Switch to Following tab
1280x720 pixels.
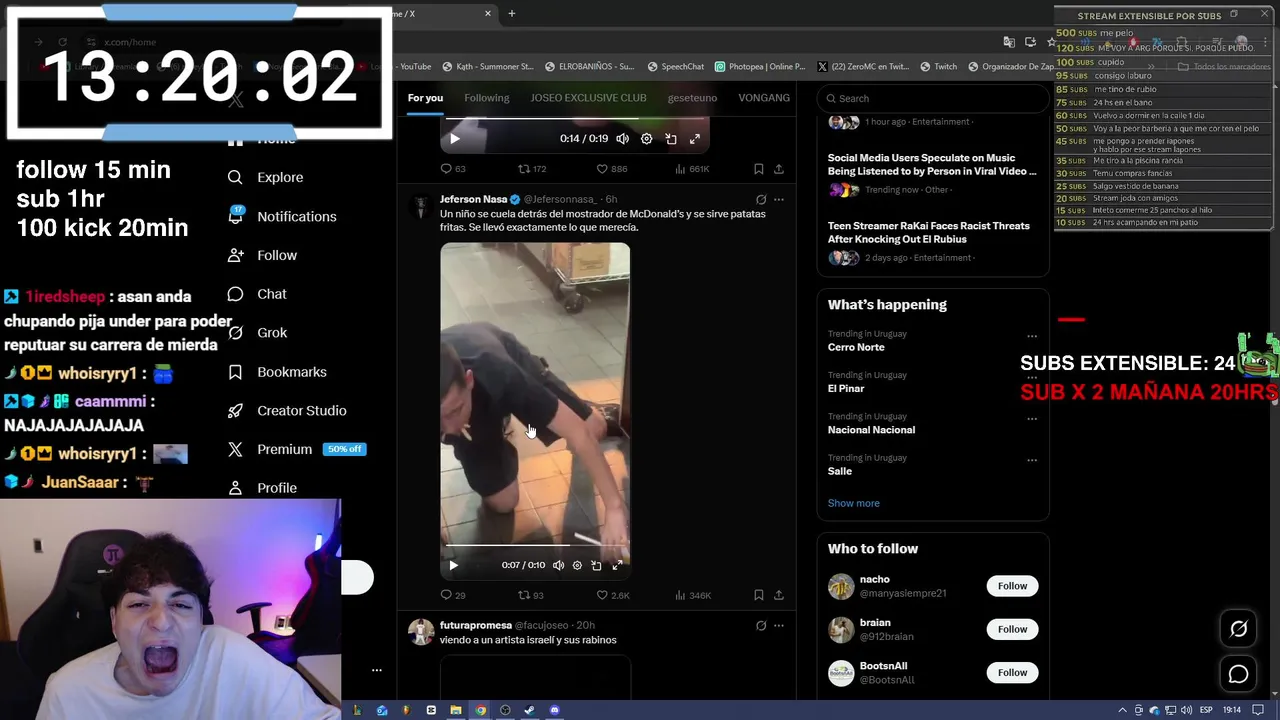[487, 98]
